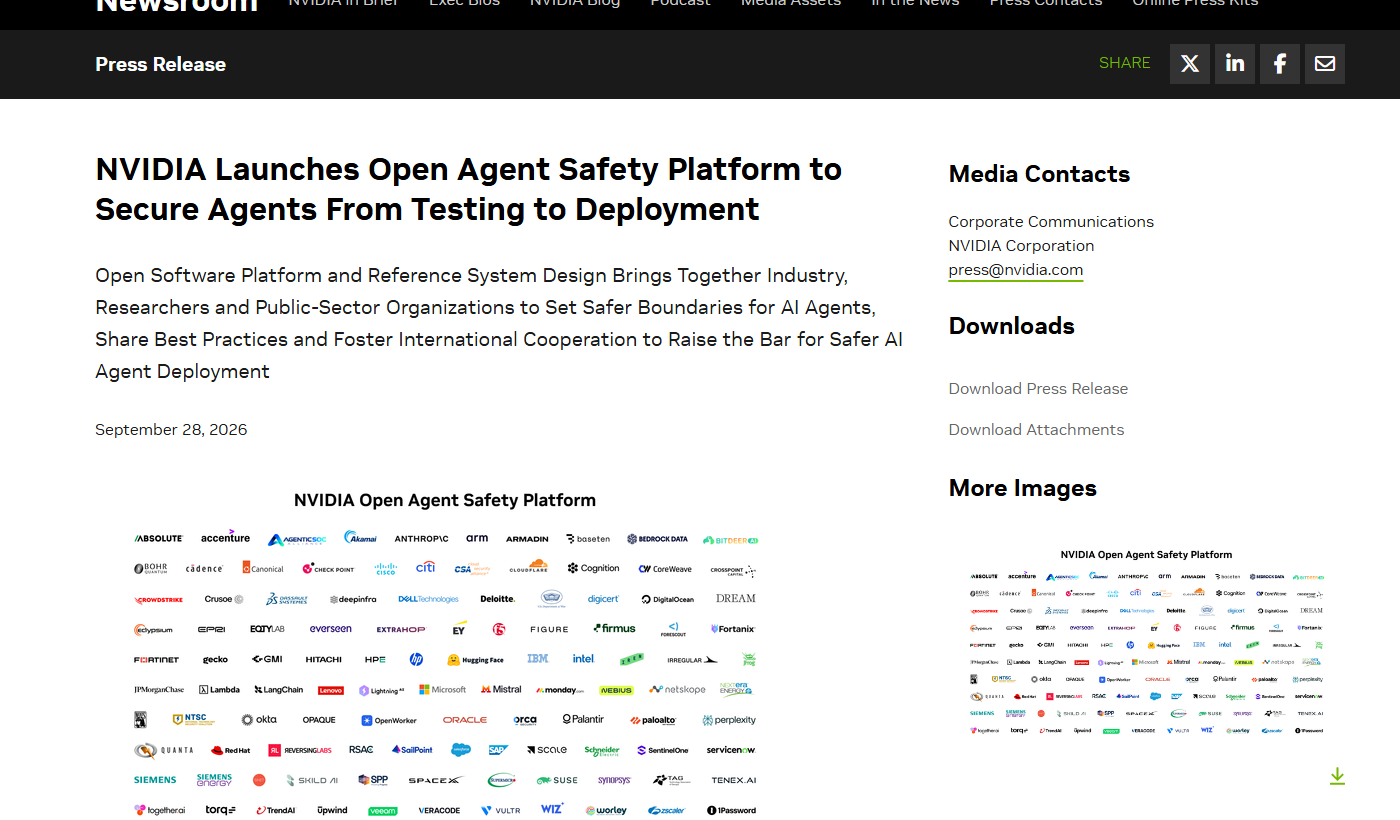
Task: Click the Download Press Release link
Action: point(1038,389)
